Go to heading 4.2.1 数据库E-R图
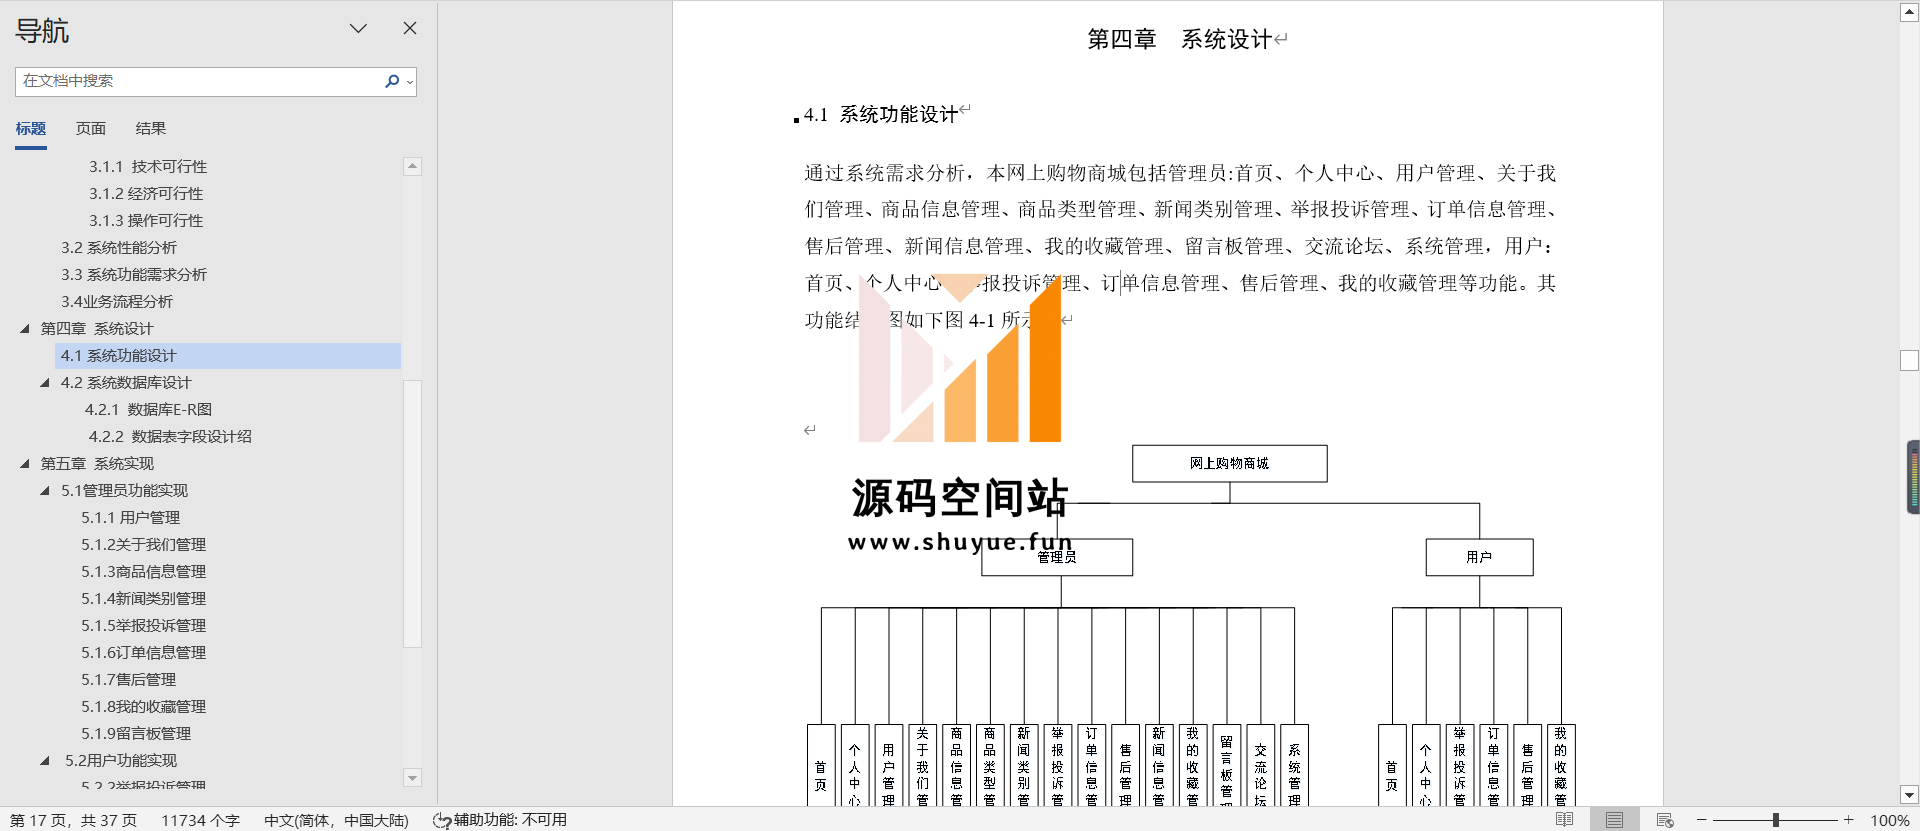The width and height of the screenshot is (1920, 831). click(148, 409)
